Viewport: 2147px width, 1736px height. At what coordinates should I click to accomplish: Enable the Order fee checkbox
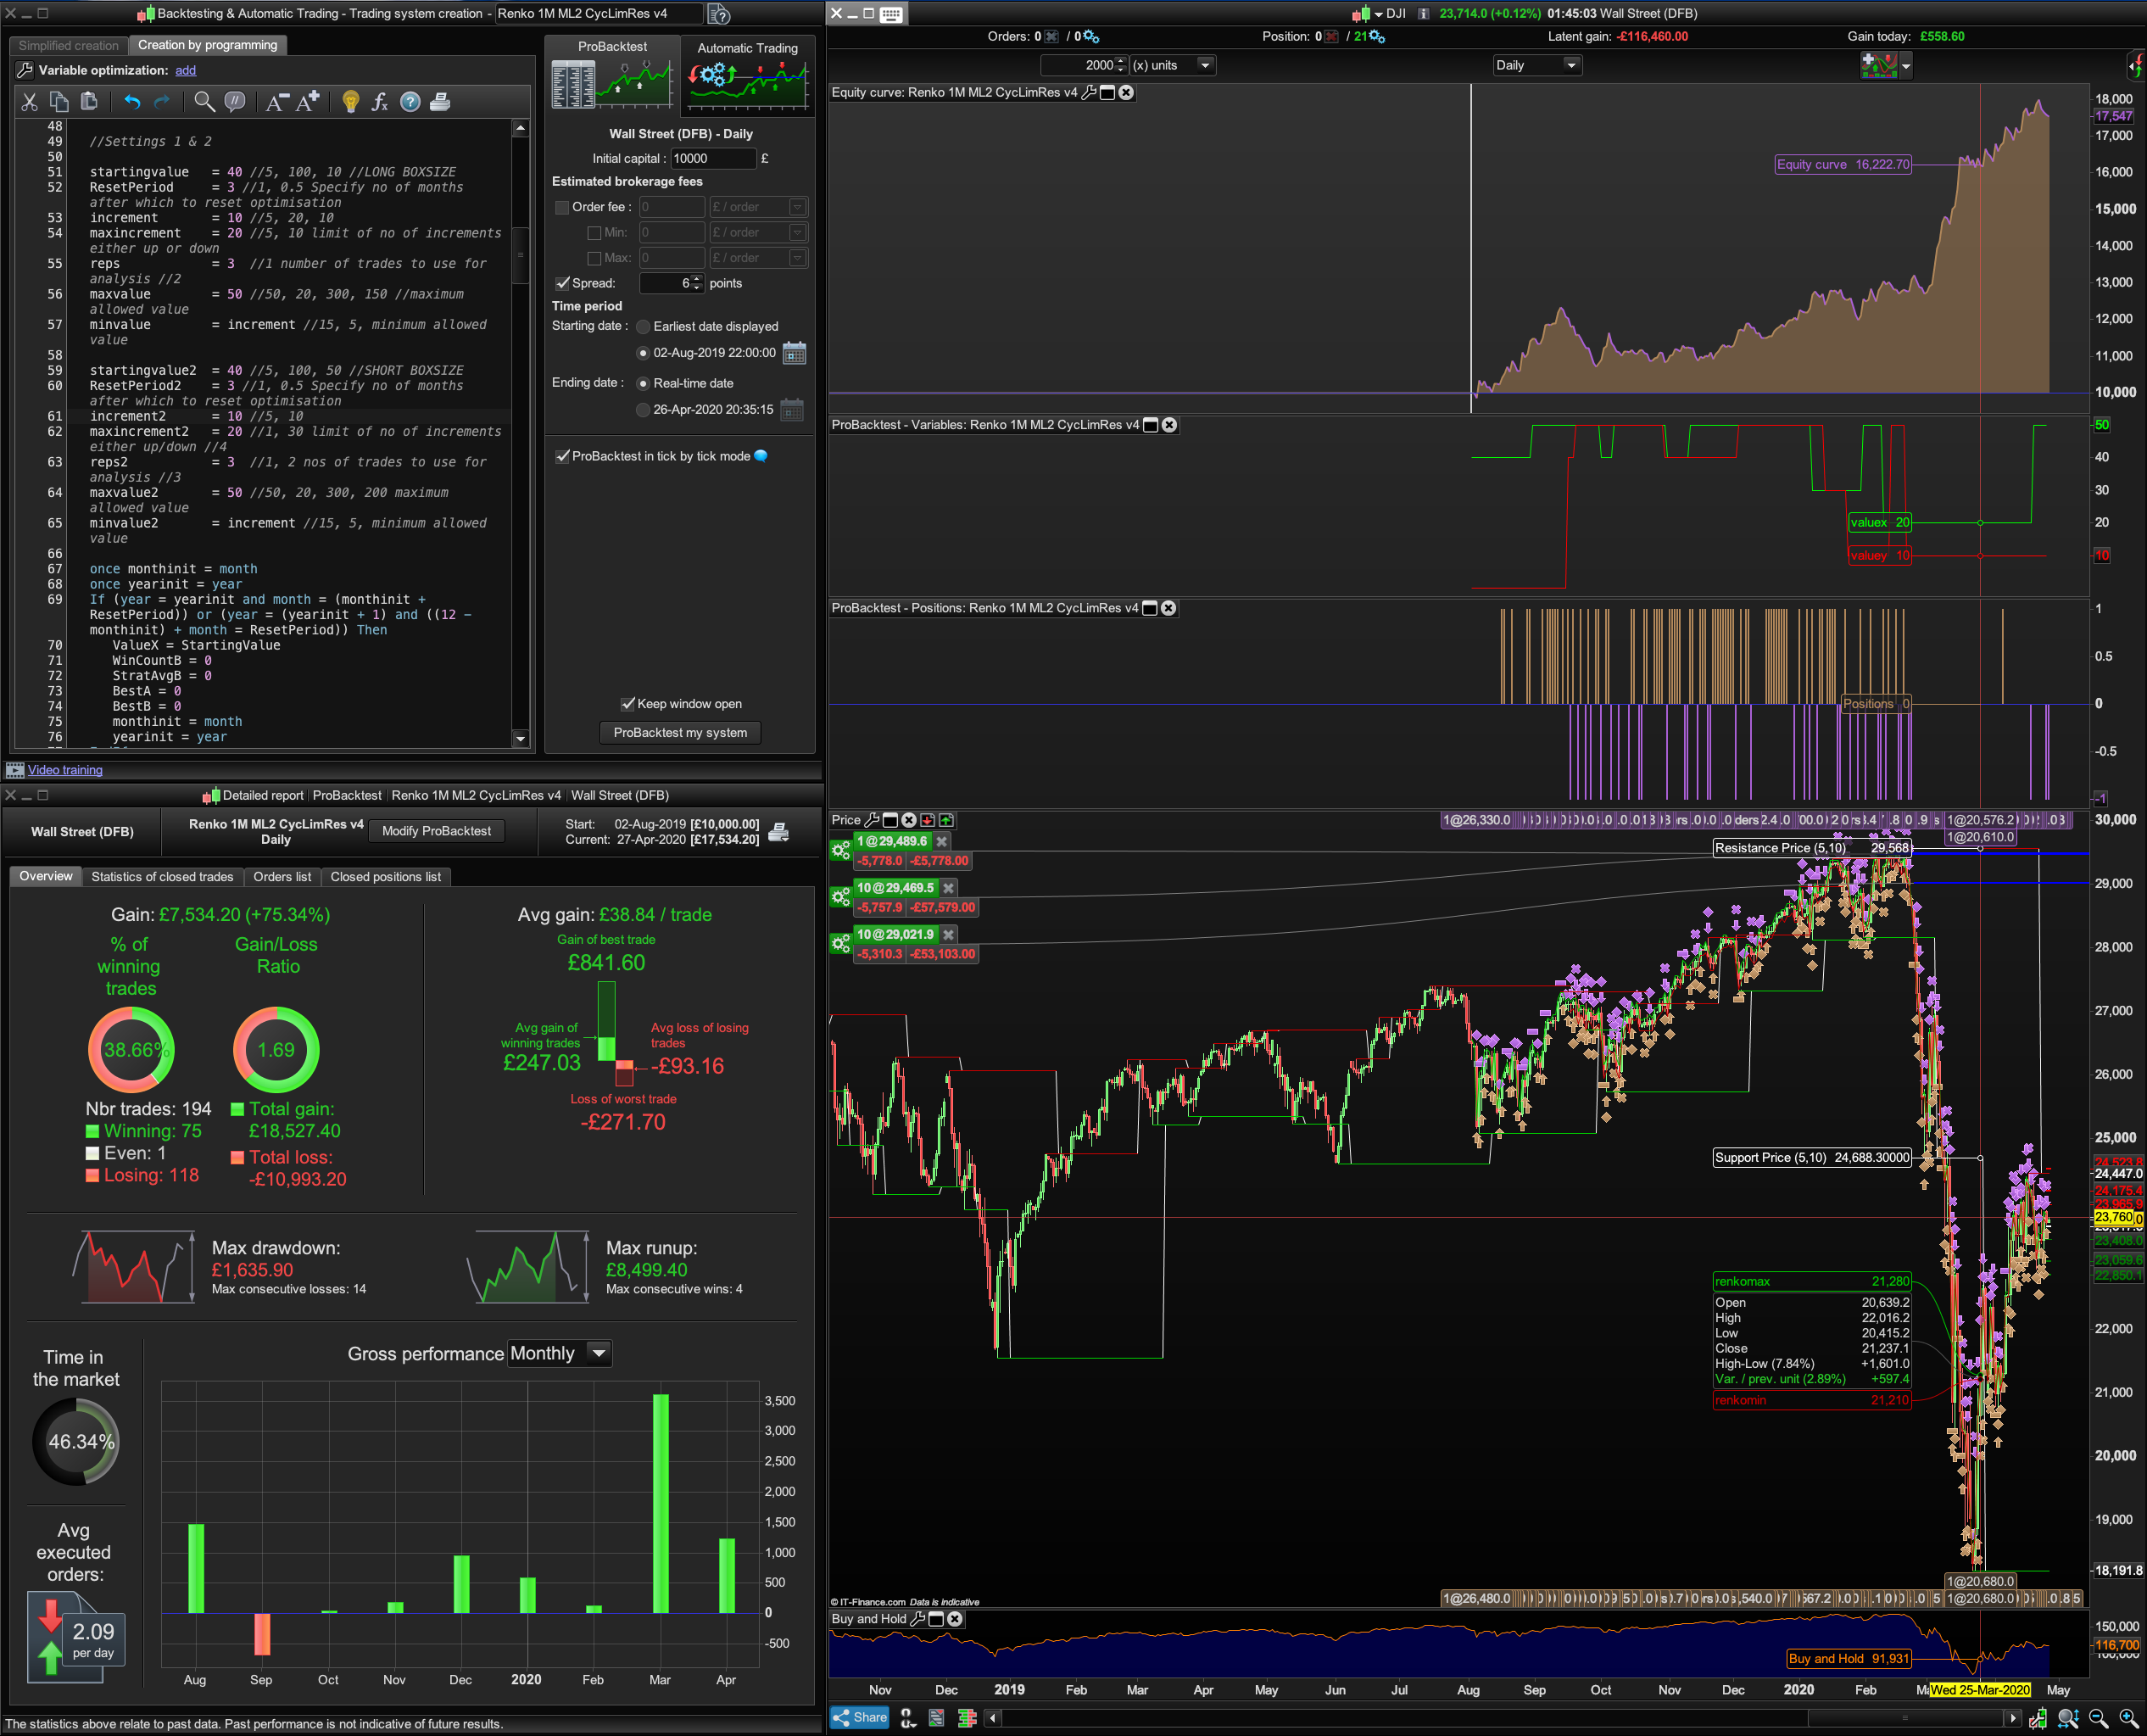point(562,208)
